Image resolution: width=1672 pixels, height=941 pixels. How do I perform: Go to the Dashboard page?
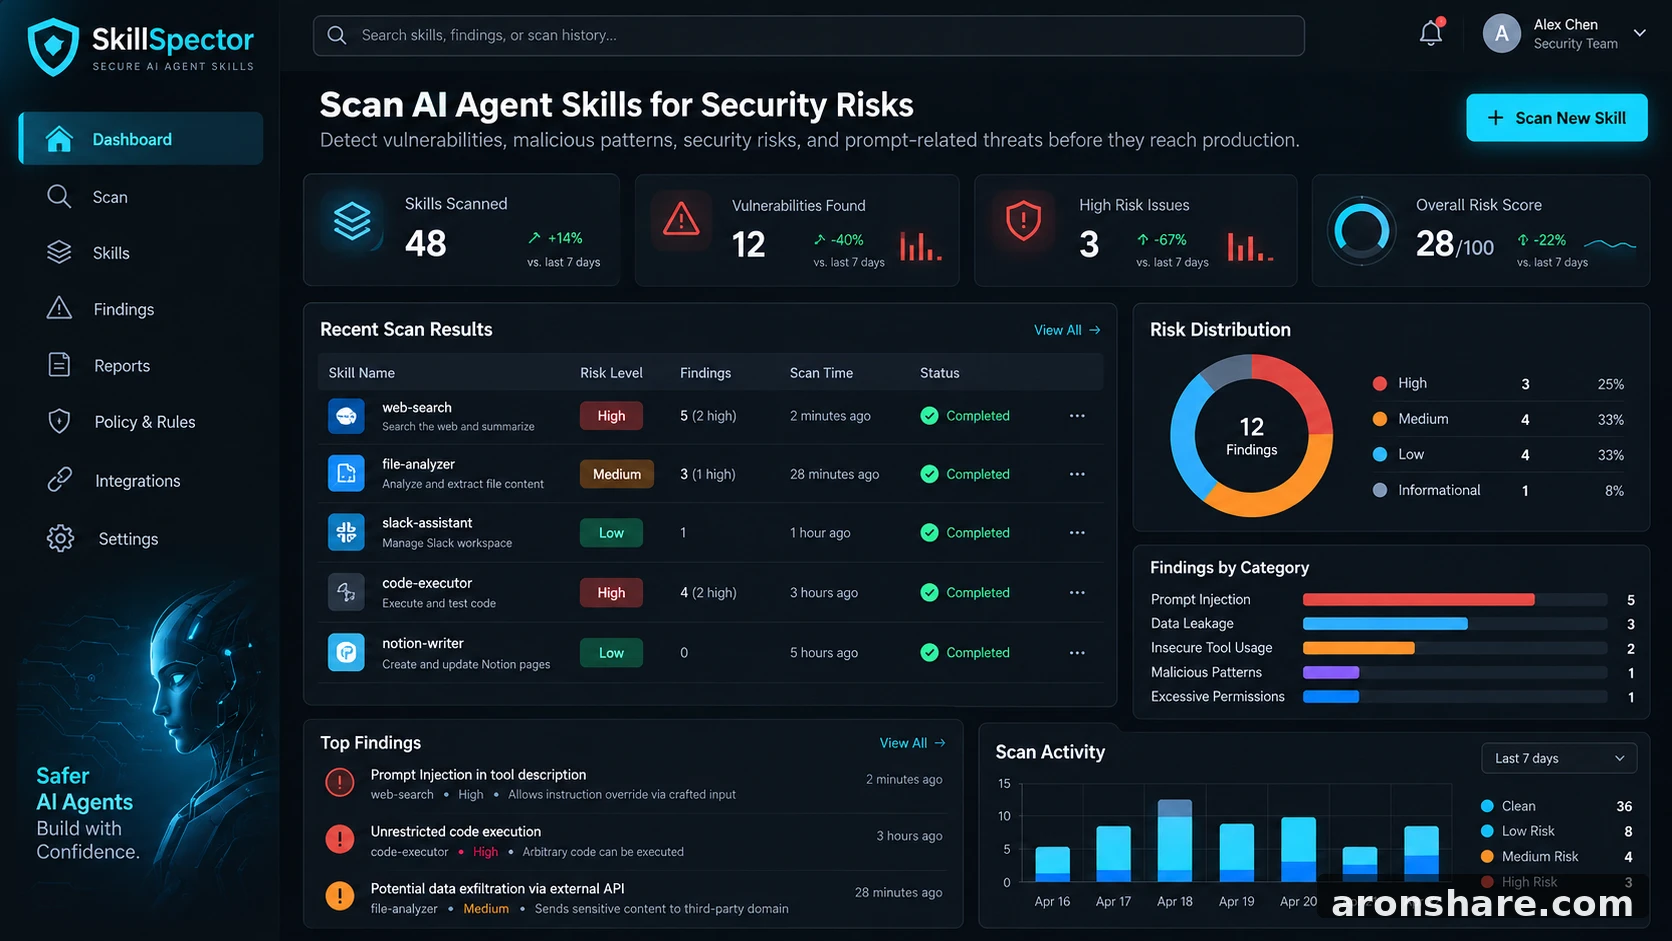141,139
